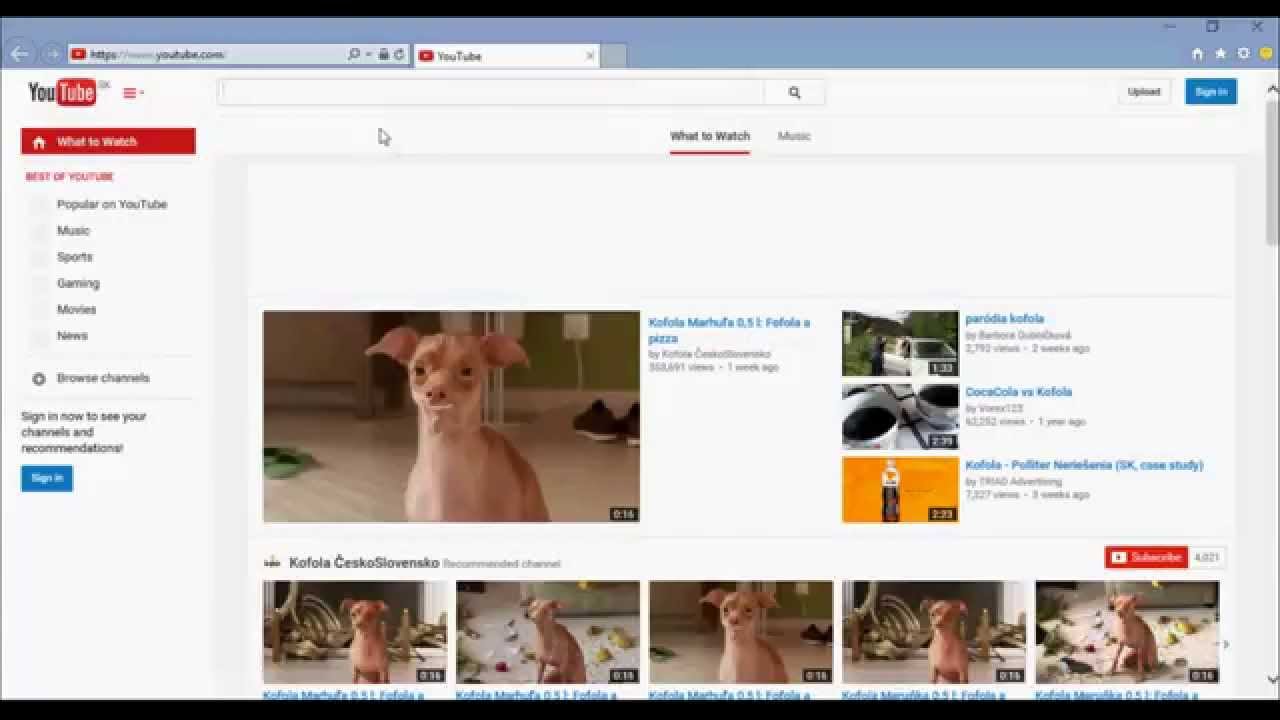Open the first video thumbnail in channel row
The height and width of the screenshot is (720, 1280).
355,632
